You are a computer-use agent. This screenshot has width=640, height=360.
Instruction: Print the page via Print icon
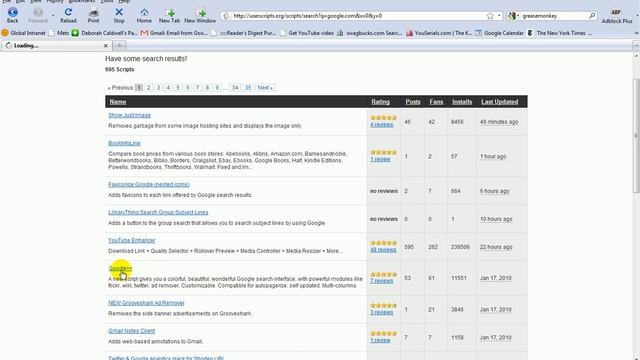click(93, 15)
